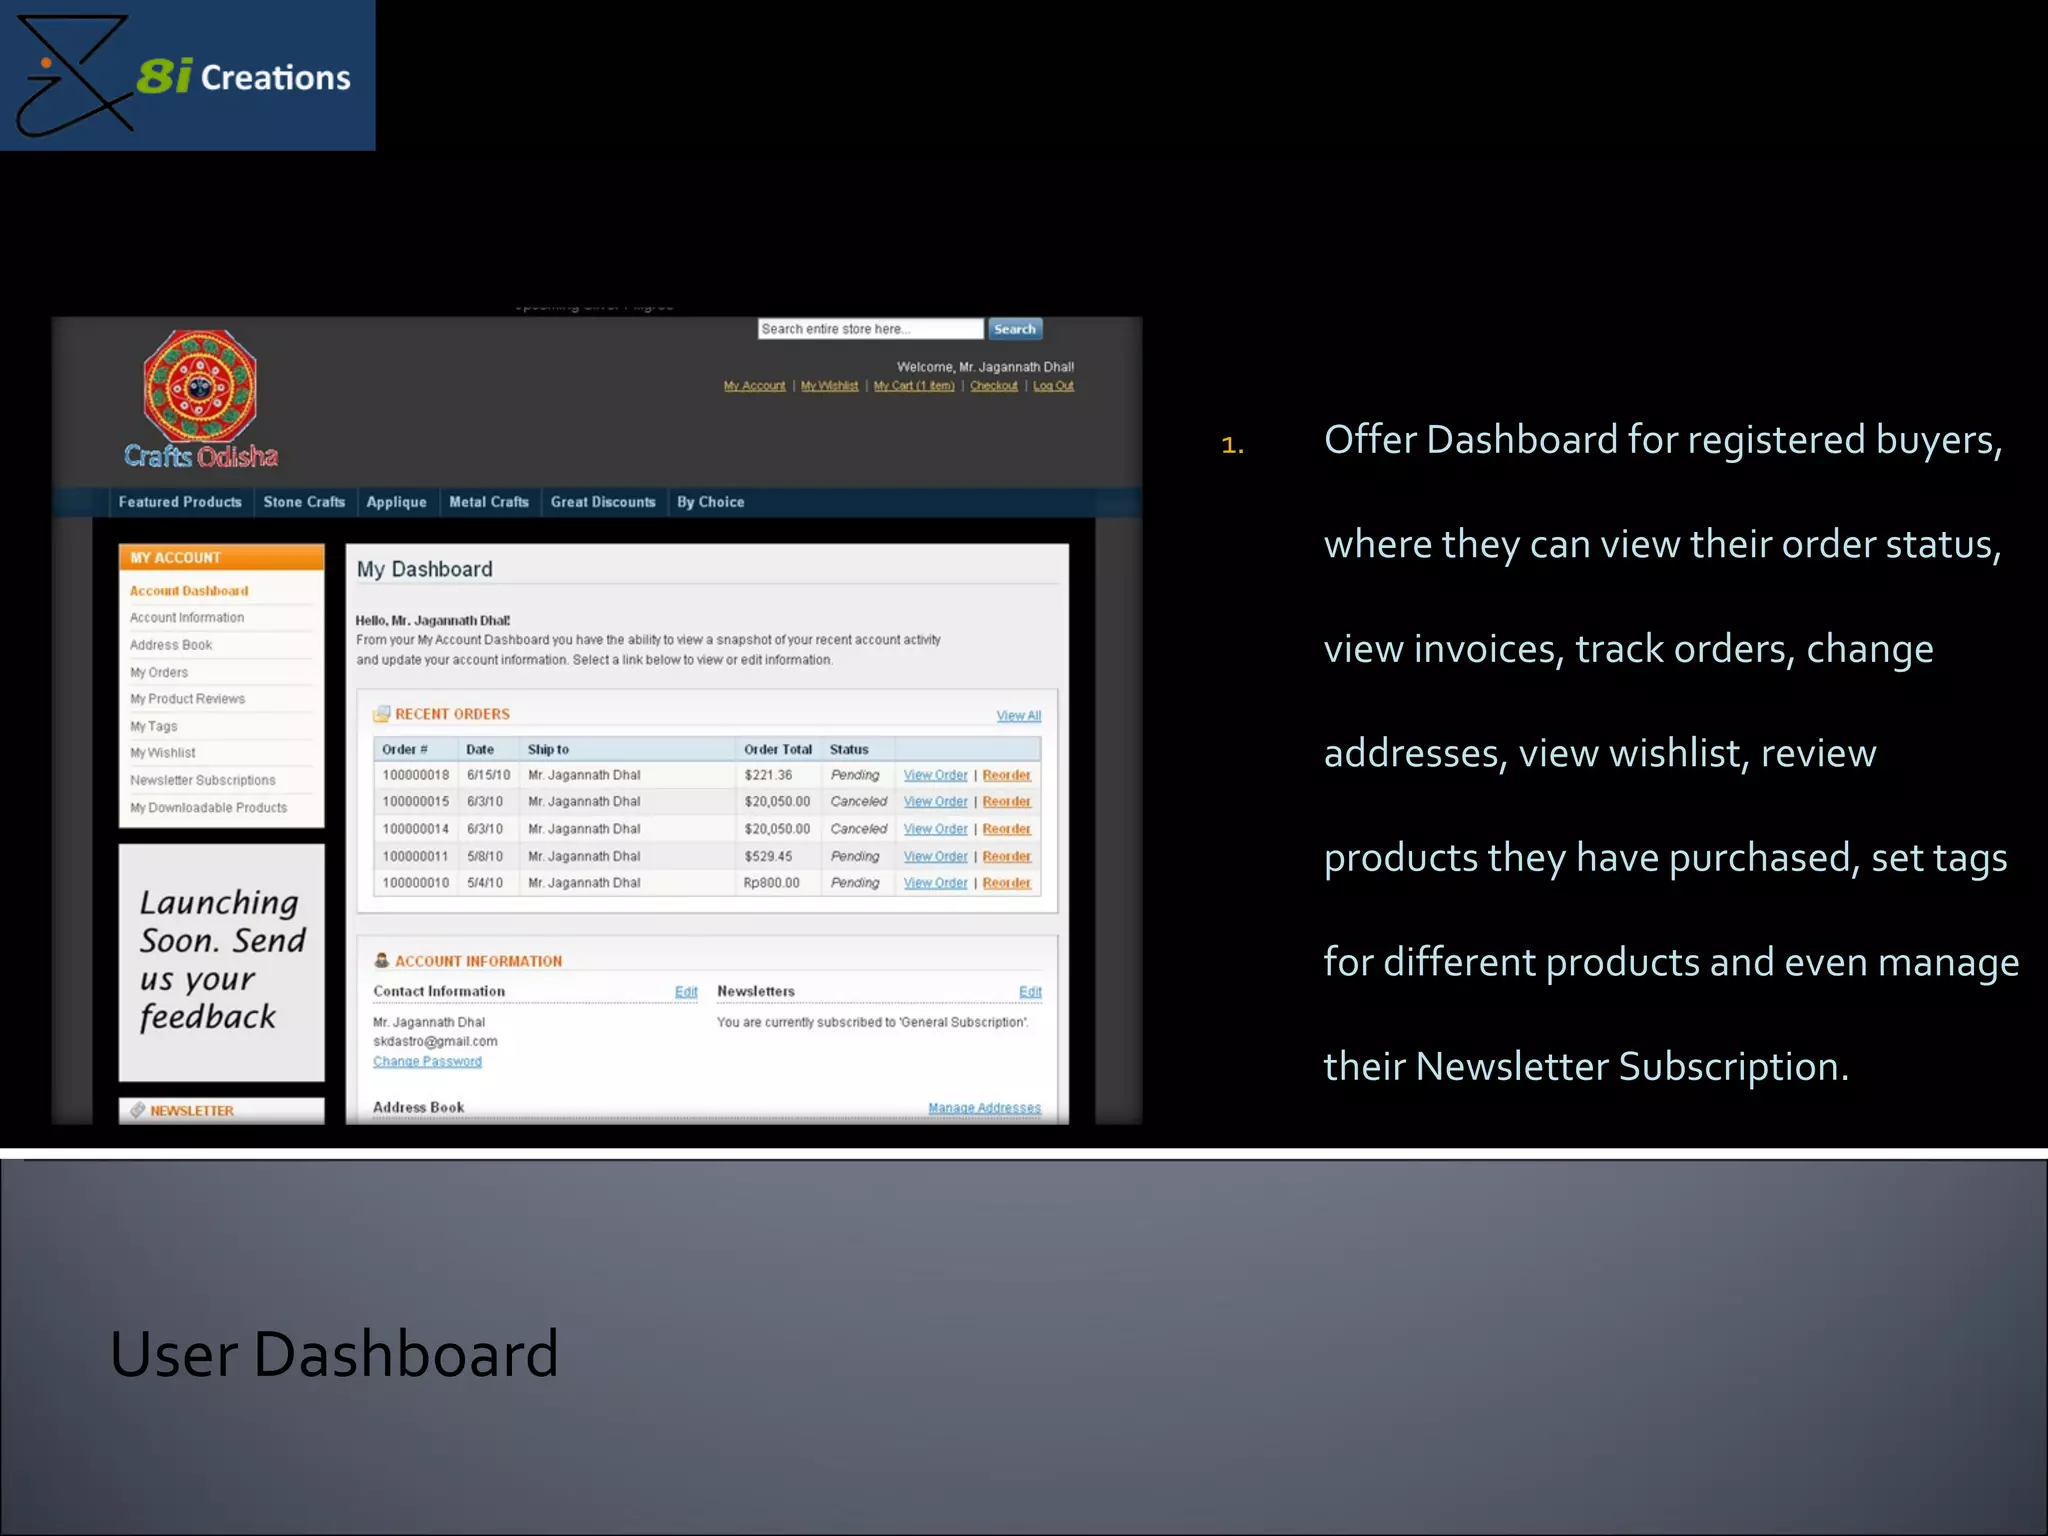Select Account Information in sidebar
This screenshot has width=2048, height=1536.
tap(187, 618)
